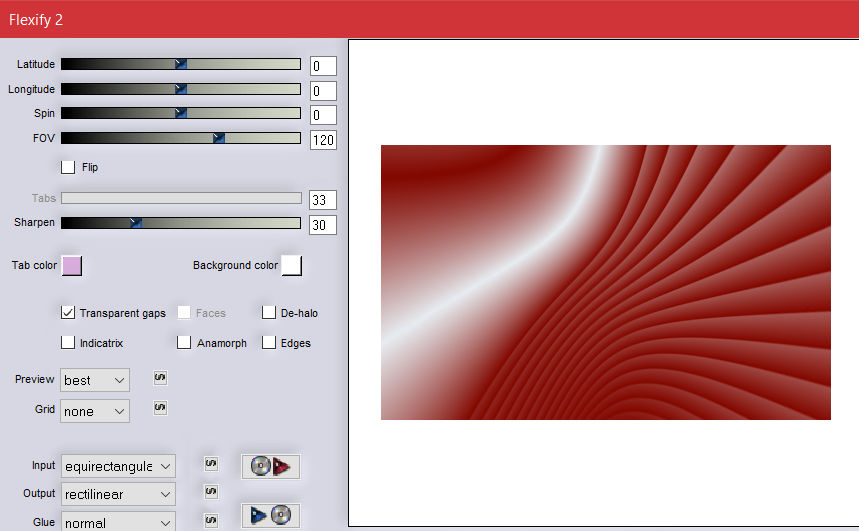The height and width of the screenshot is (531, 859).
Task: Enable the De-halo checkbox
Action: [x=269, y=312]
